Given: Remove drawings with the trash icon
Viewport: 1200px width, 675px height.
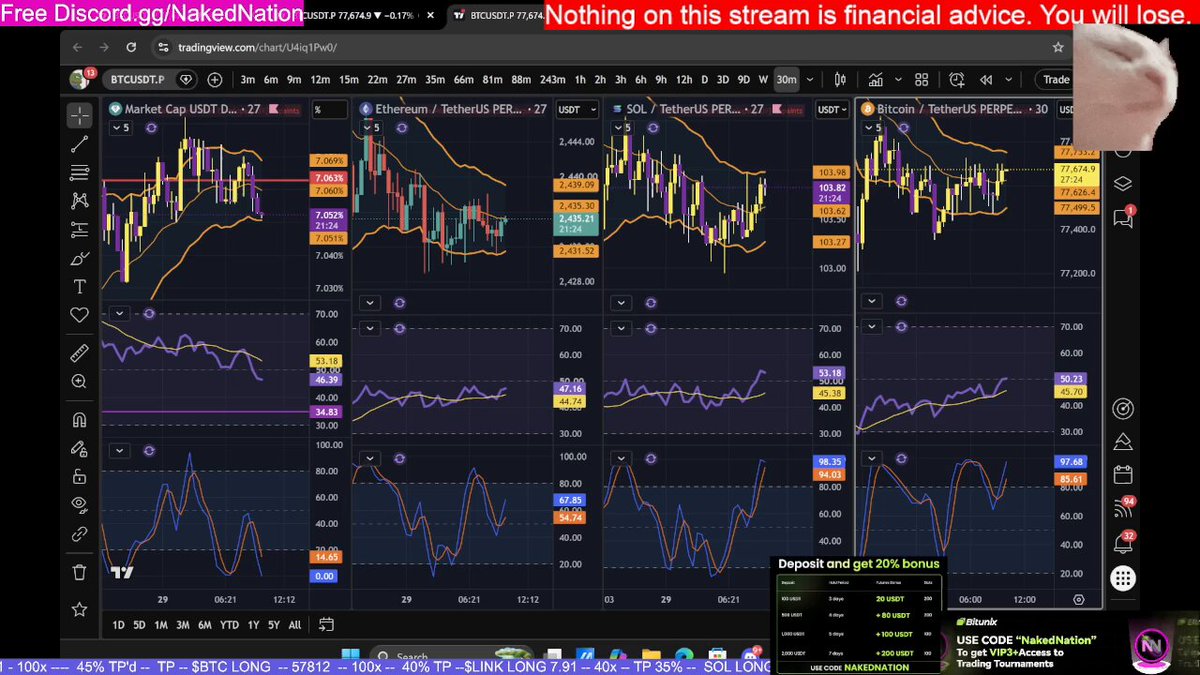Looking at the screenshot, I should (79, 572).
